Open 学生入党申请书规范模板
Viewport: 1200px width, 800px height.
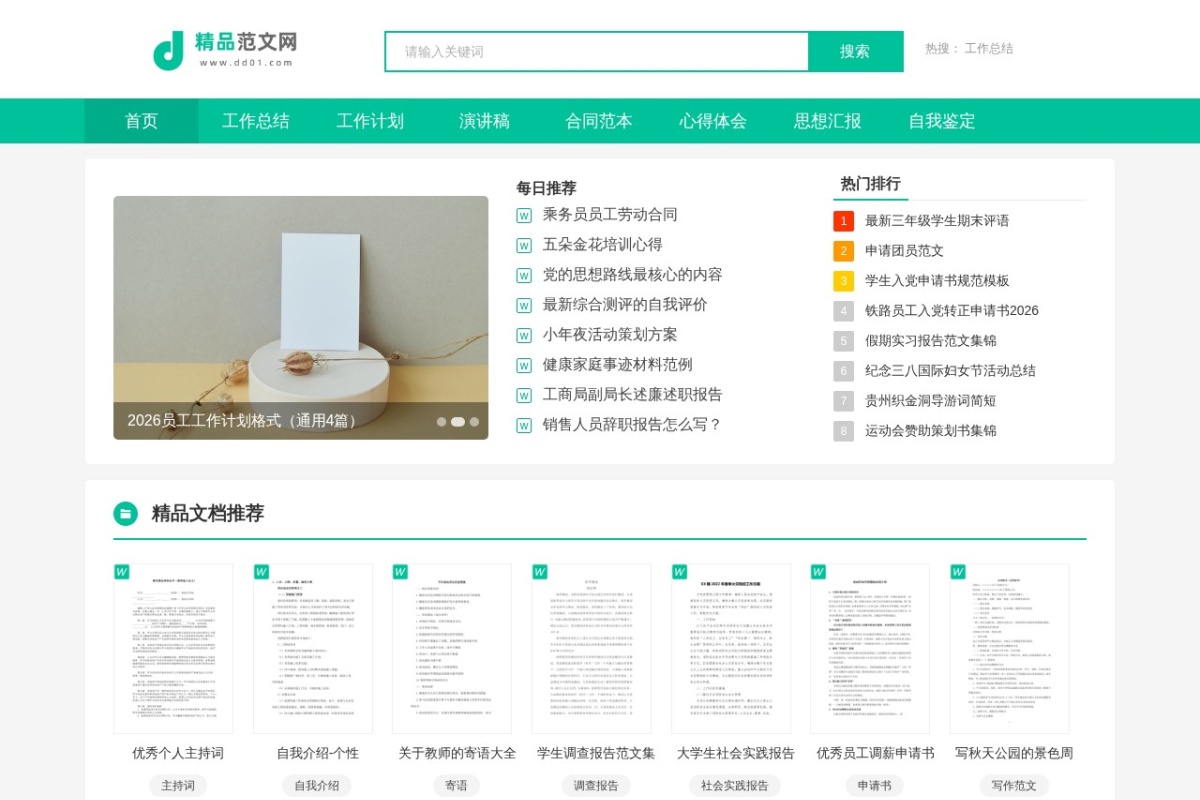[937, 281]
